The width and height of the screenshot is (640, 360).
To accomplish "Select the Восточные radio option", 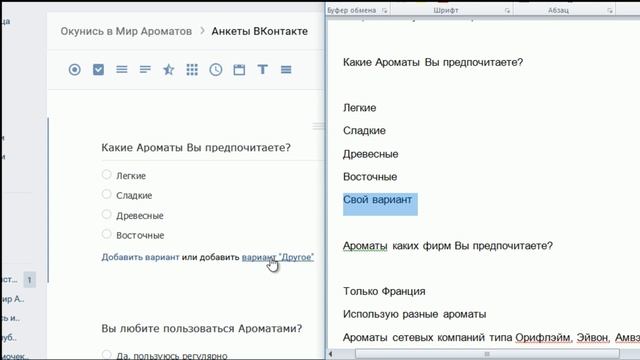I will [x=107, y=234].
